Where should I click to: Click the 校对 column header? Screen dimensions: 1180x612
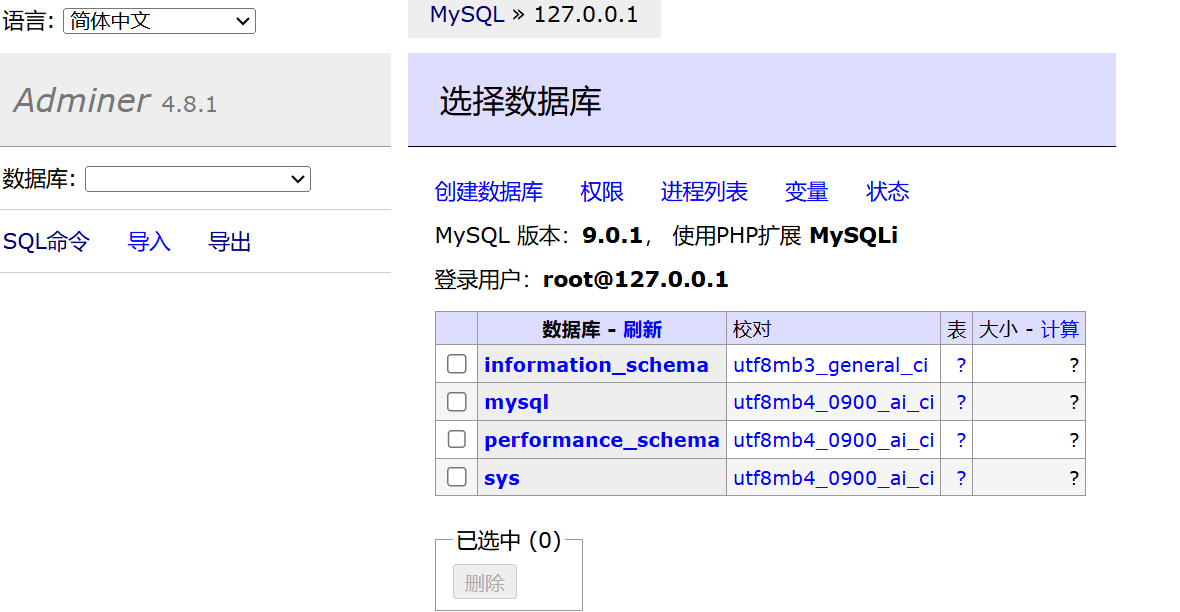coord(753,330)
